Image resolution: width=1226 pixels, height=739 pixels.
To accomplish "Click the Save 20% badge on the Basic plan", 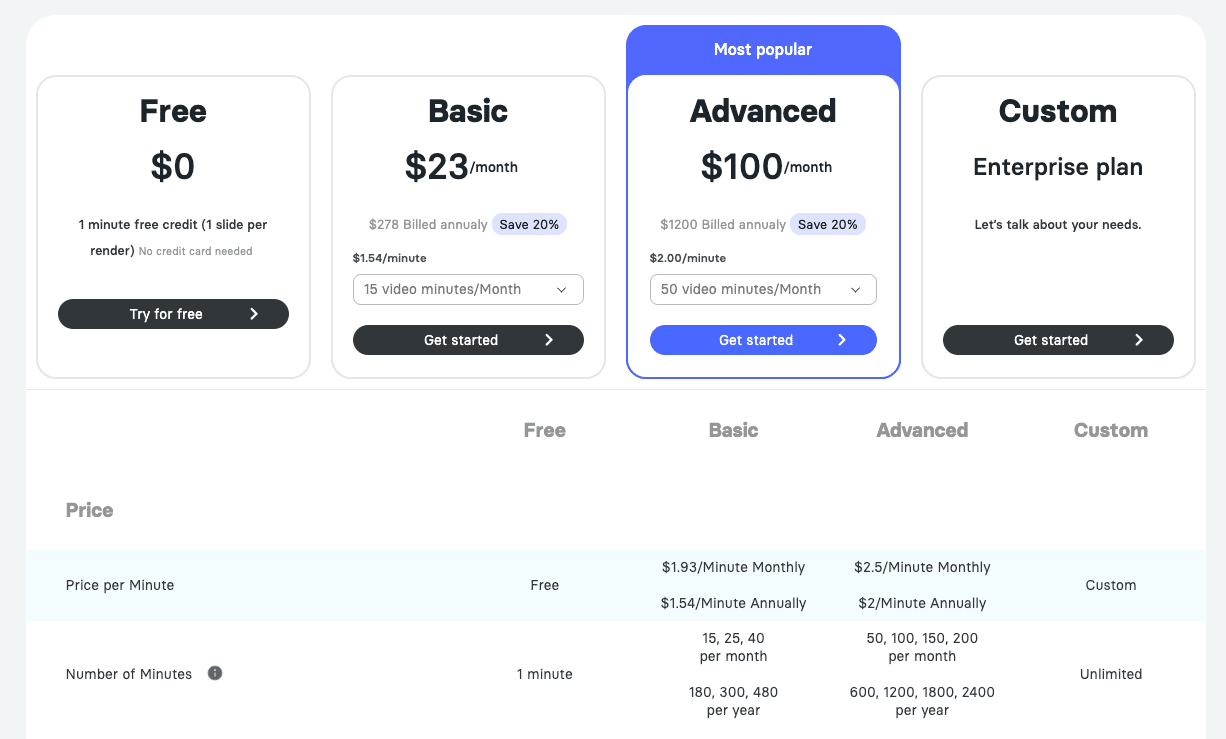I will tap(529, 224).
